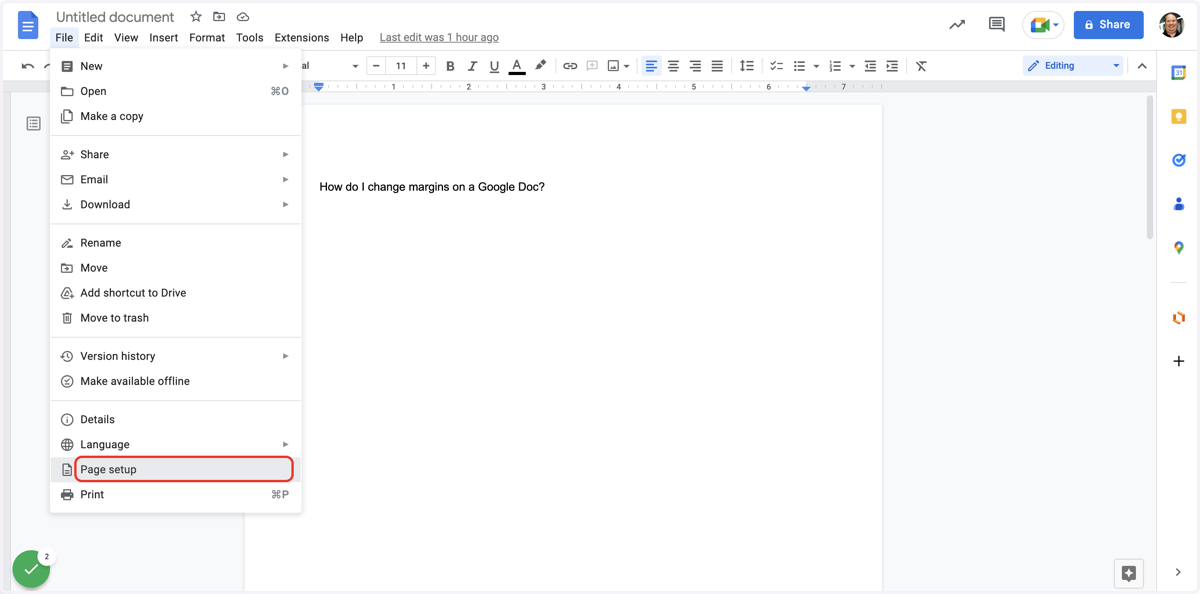1200x594 pixels.
Task: Open the activity dashboard trend icon
Action: tap(957, 25)
